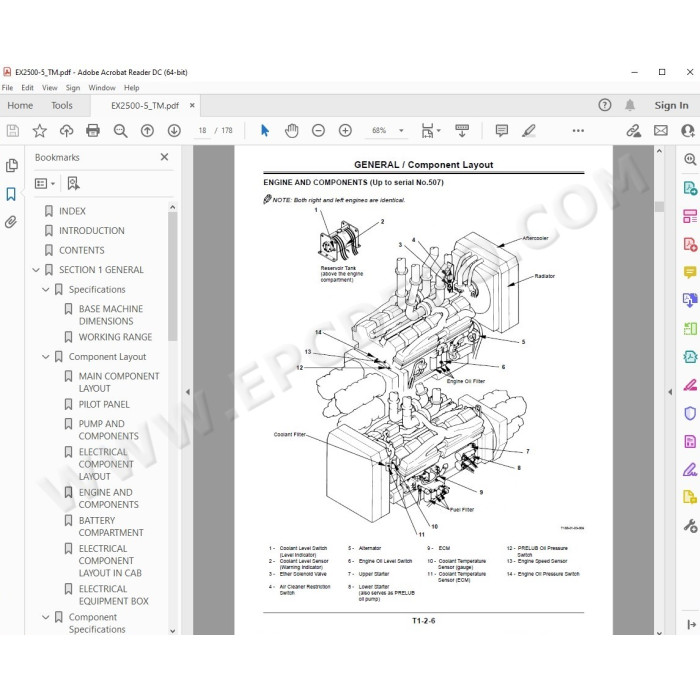Toggle the Bookmarks panel icon
700x700 pixels.
click(x=11, y=194)
